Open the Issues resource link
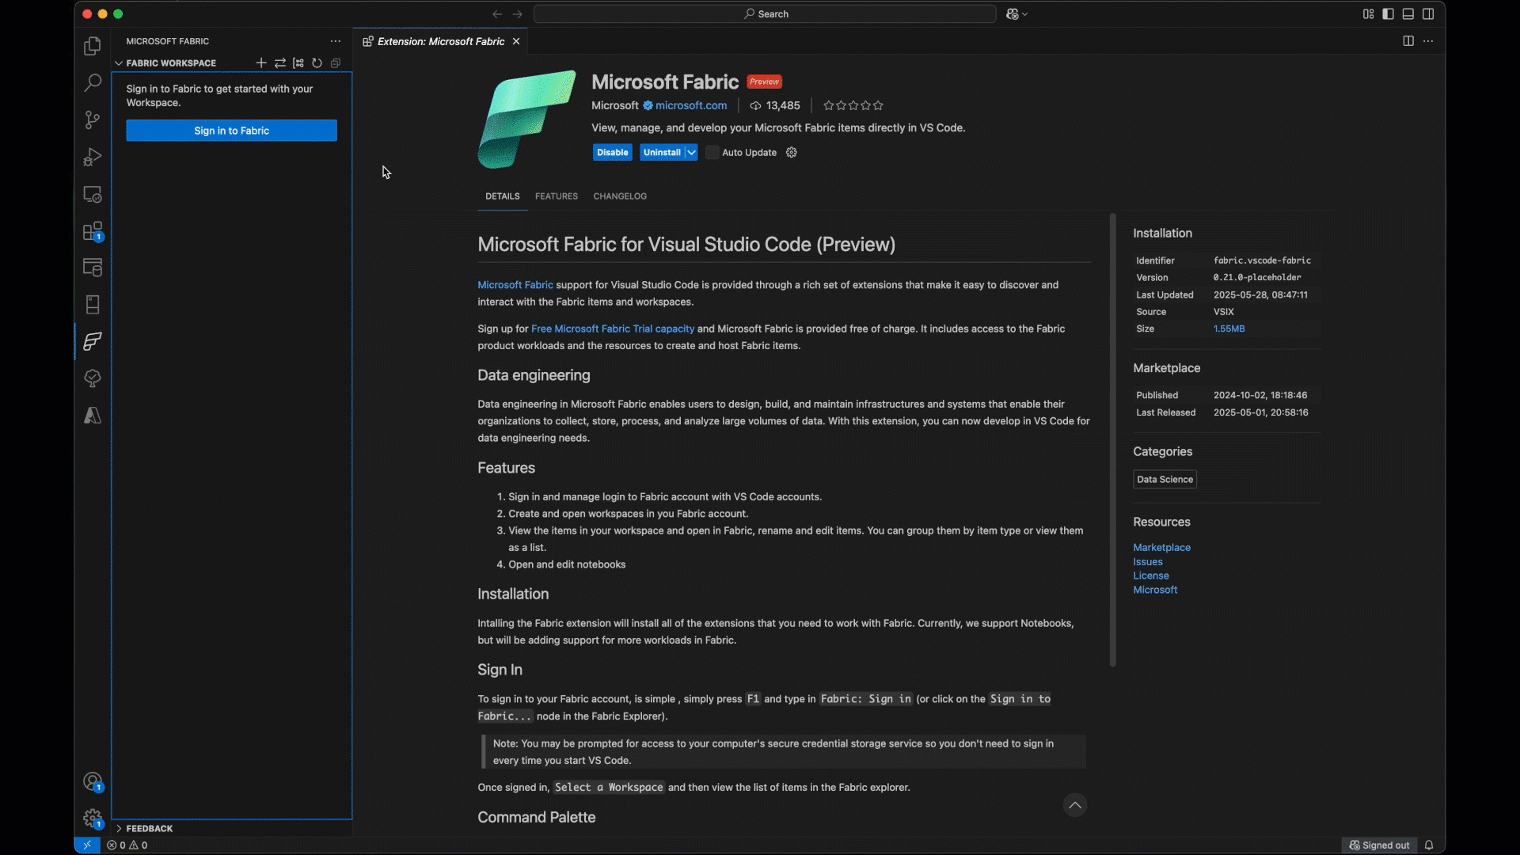 click(1147, 562)
